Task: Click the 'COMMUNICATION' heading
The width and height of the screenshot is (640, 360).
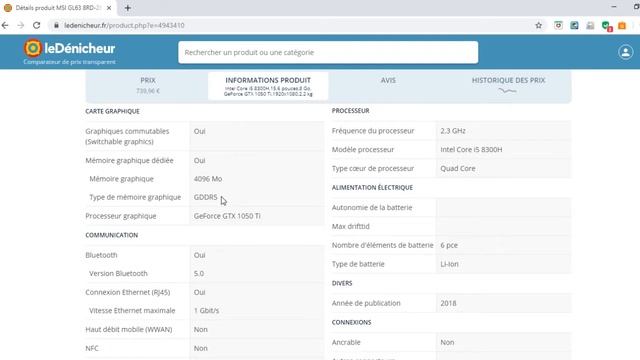Action: point(111,235)
